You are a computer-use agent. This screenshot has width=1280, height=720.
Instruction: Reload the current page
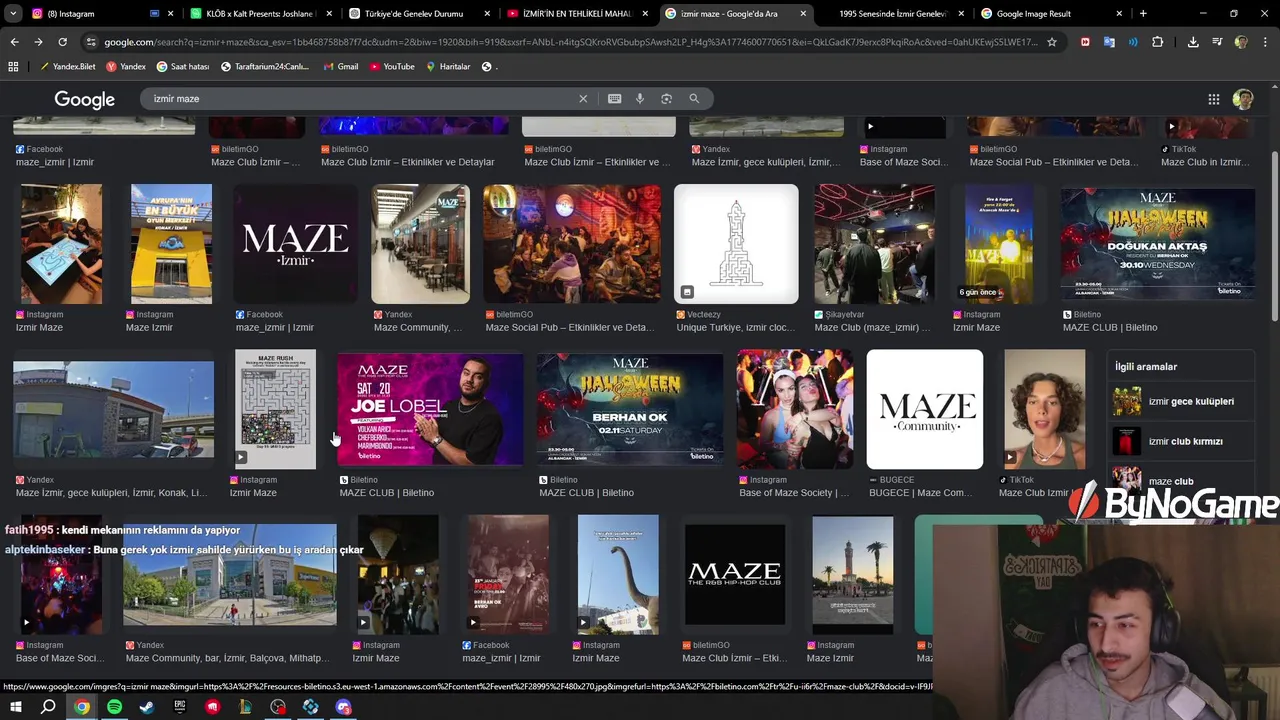coord(62,42)
